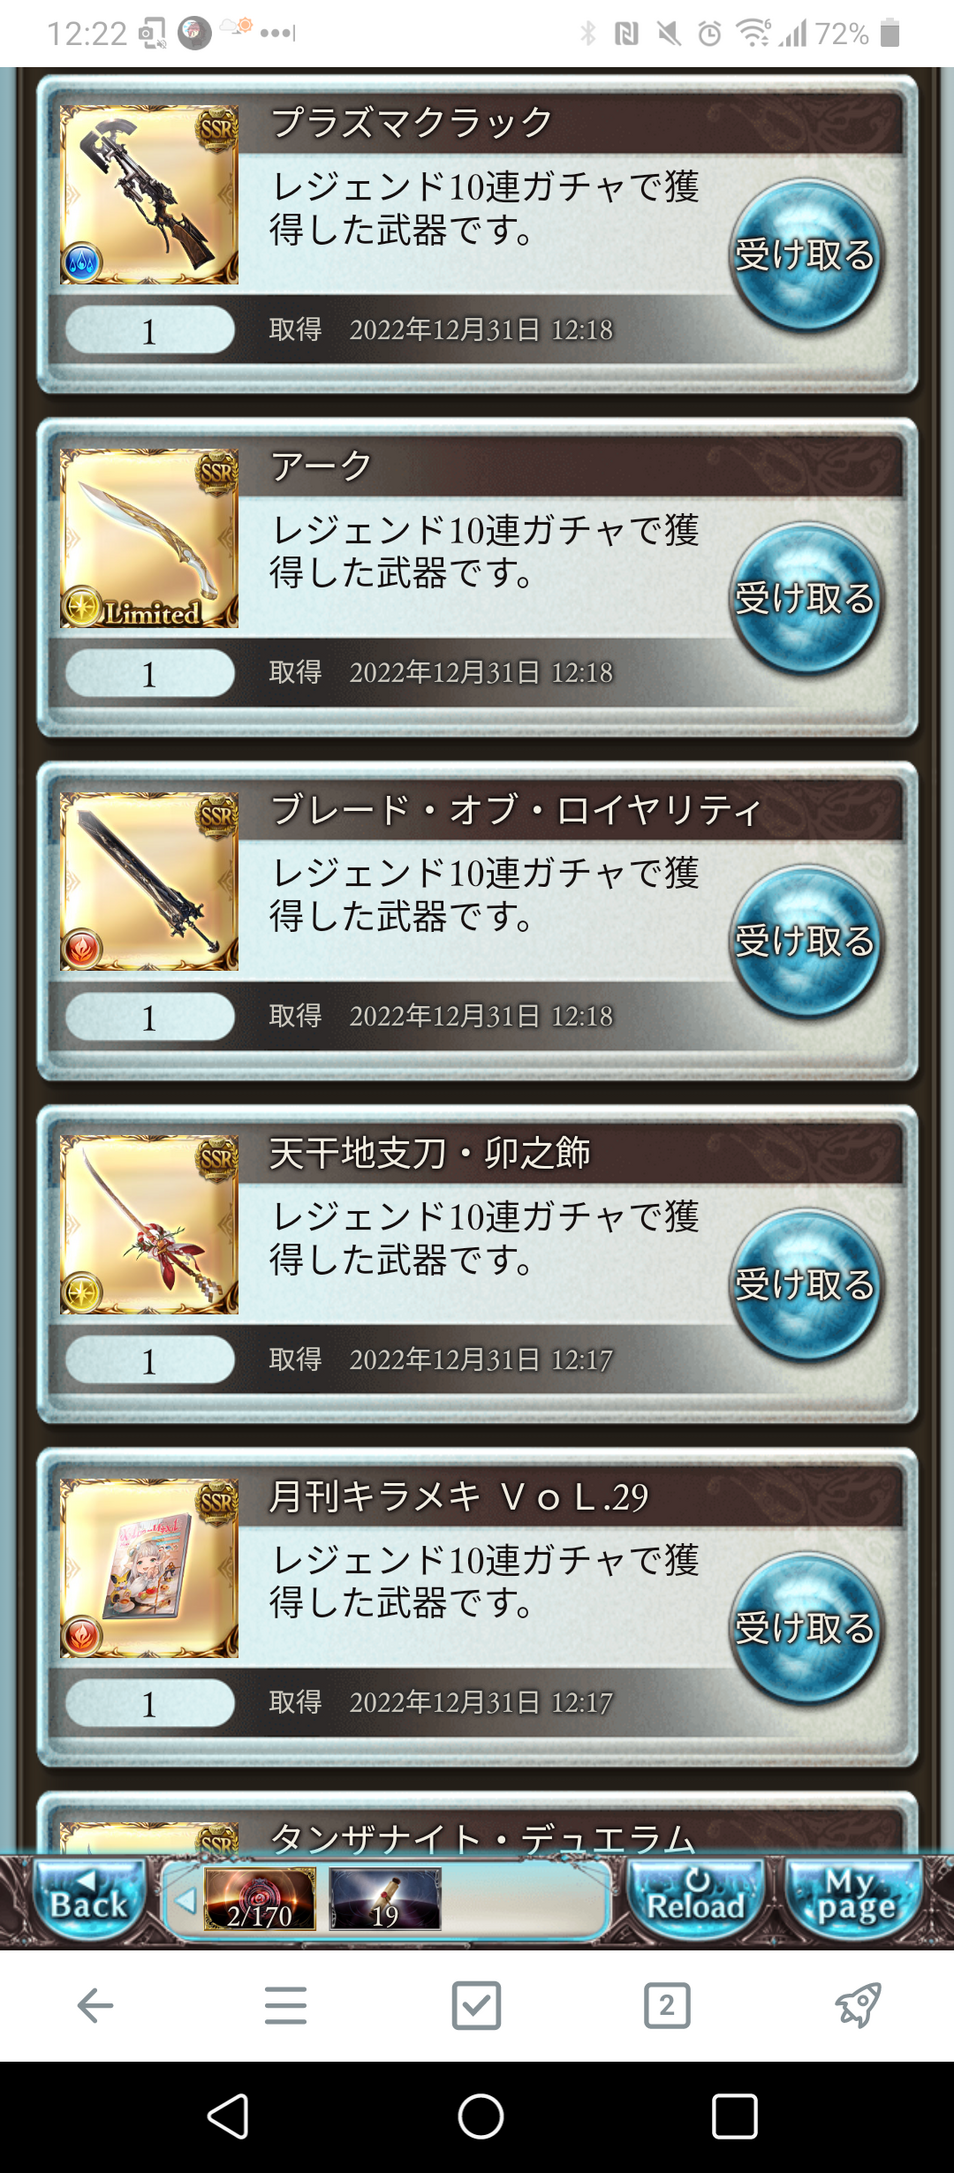Open the raid icon showing 2/170
The image size is (954, 2173).
pyautogui.click(x=260, y=1898)
